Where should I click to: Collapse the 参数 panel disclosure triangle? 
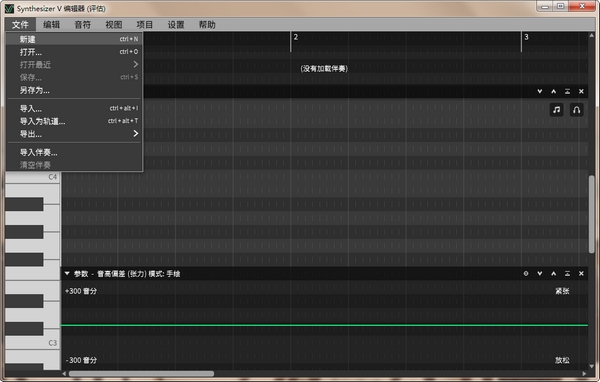tap(67, 273)
